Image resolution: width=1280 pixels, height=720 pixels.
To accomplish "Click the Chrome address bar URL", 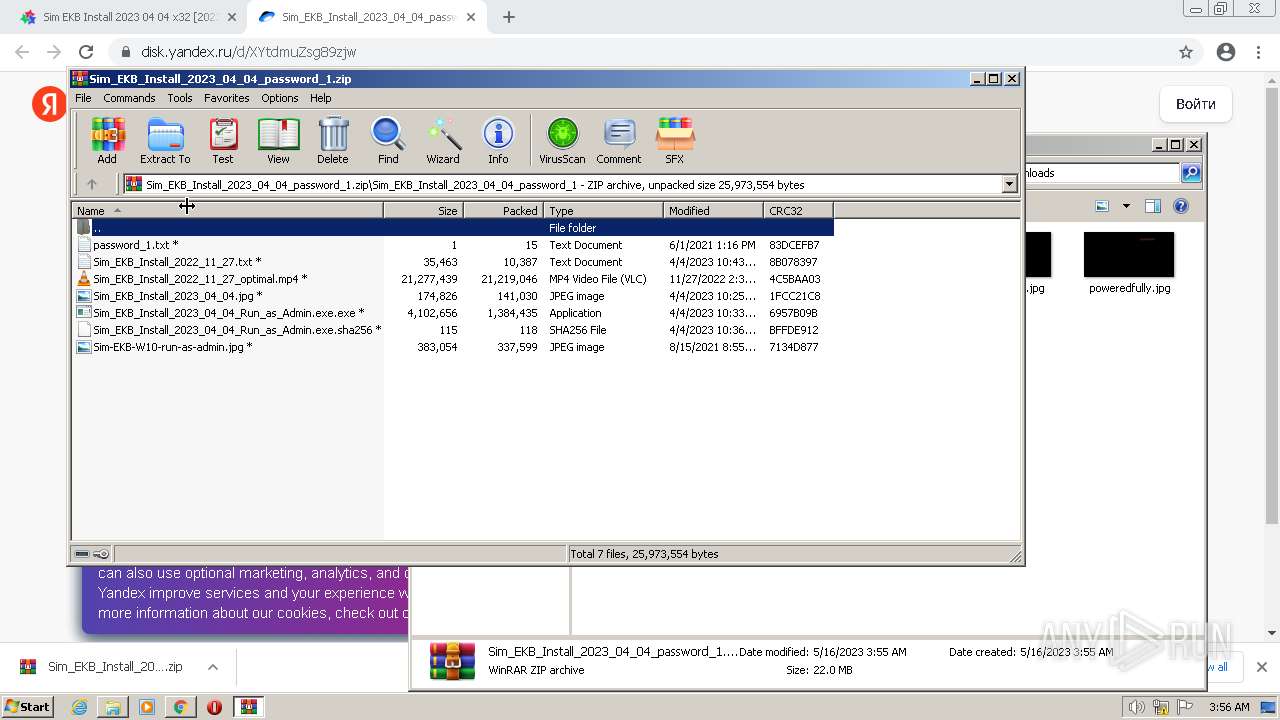I will [248, 52].
